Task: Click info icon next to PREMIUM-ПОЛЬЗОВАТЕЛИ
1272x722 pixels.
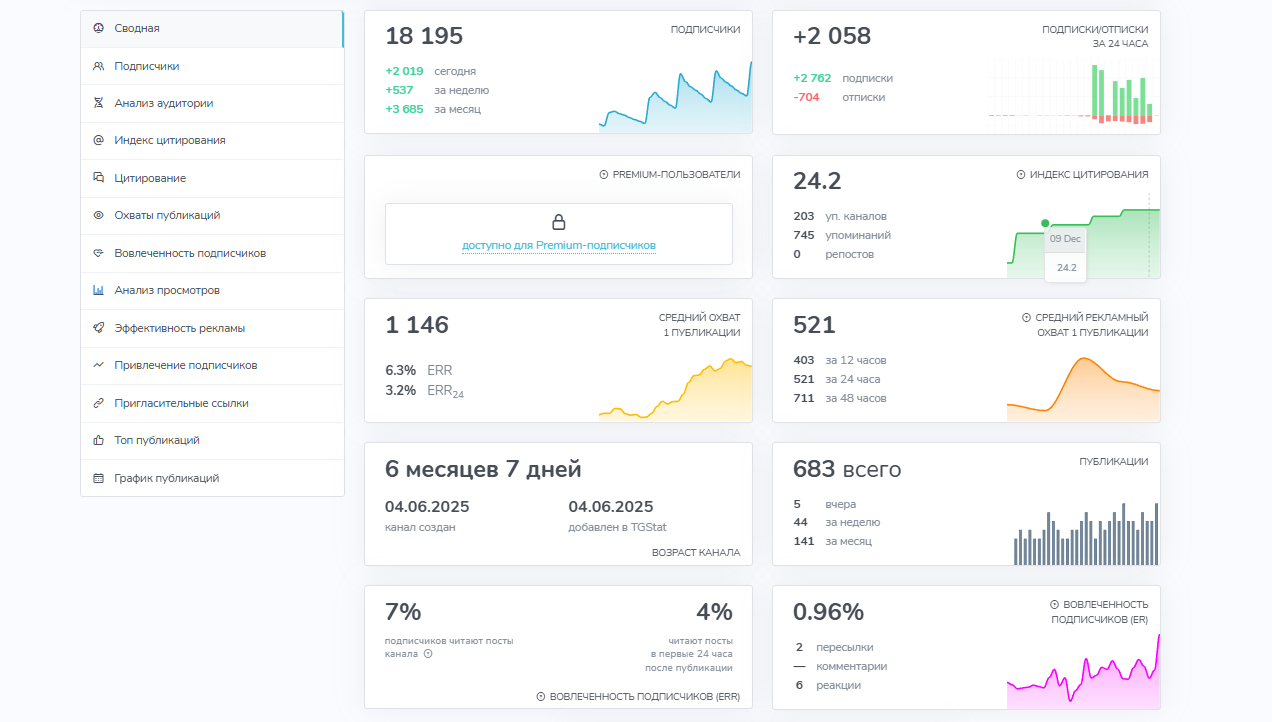Action: pos(604,174)
